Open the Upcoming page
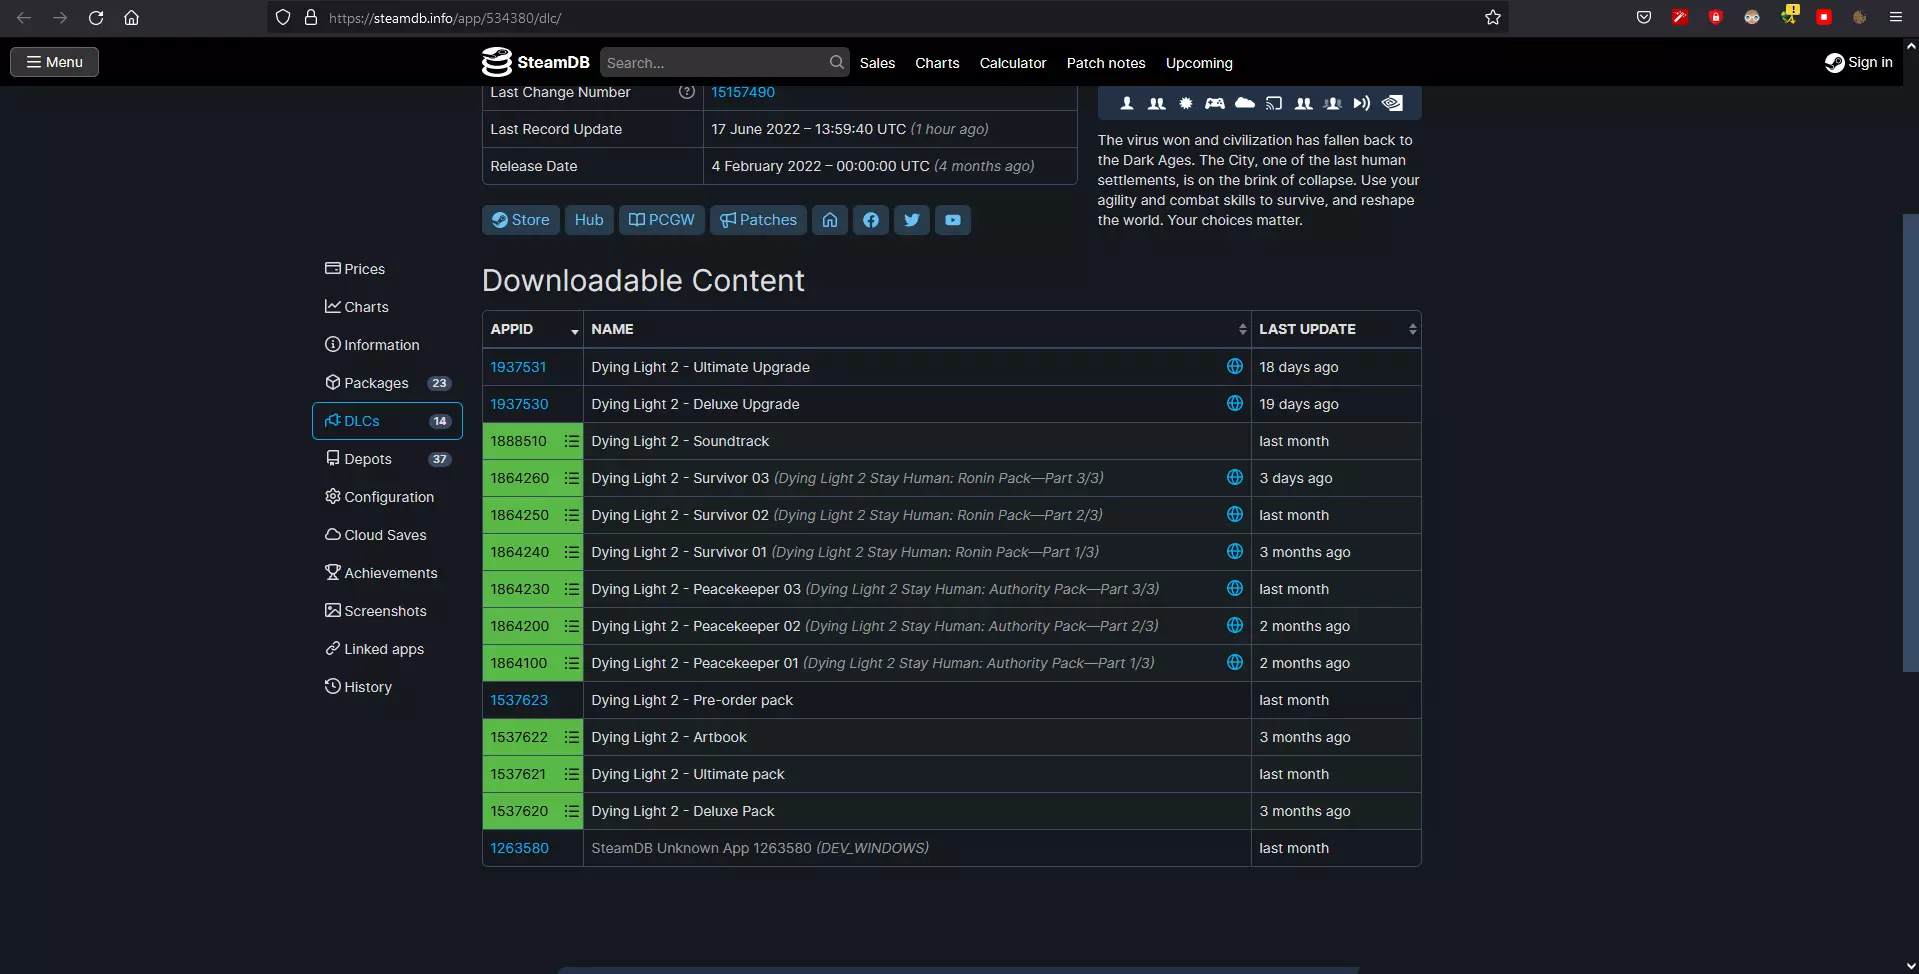The width and height of the screenshot is (1919, 974). [1199, 63]
